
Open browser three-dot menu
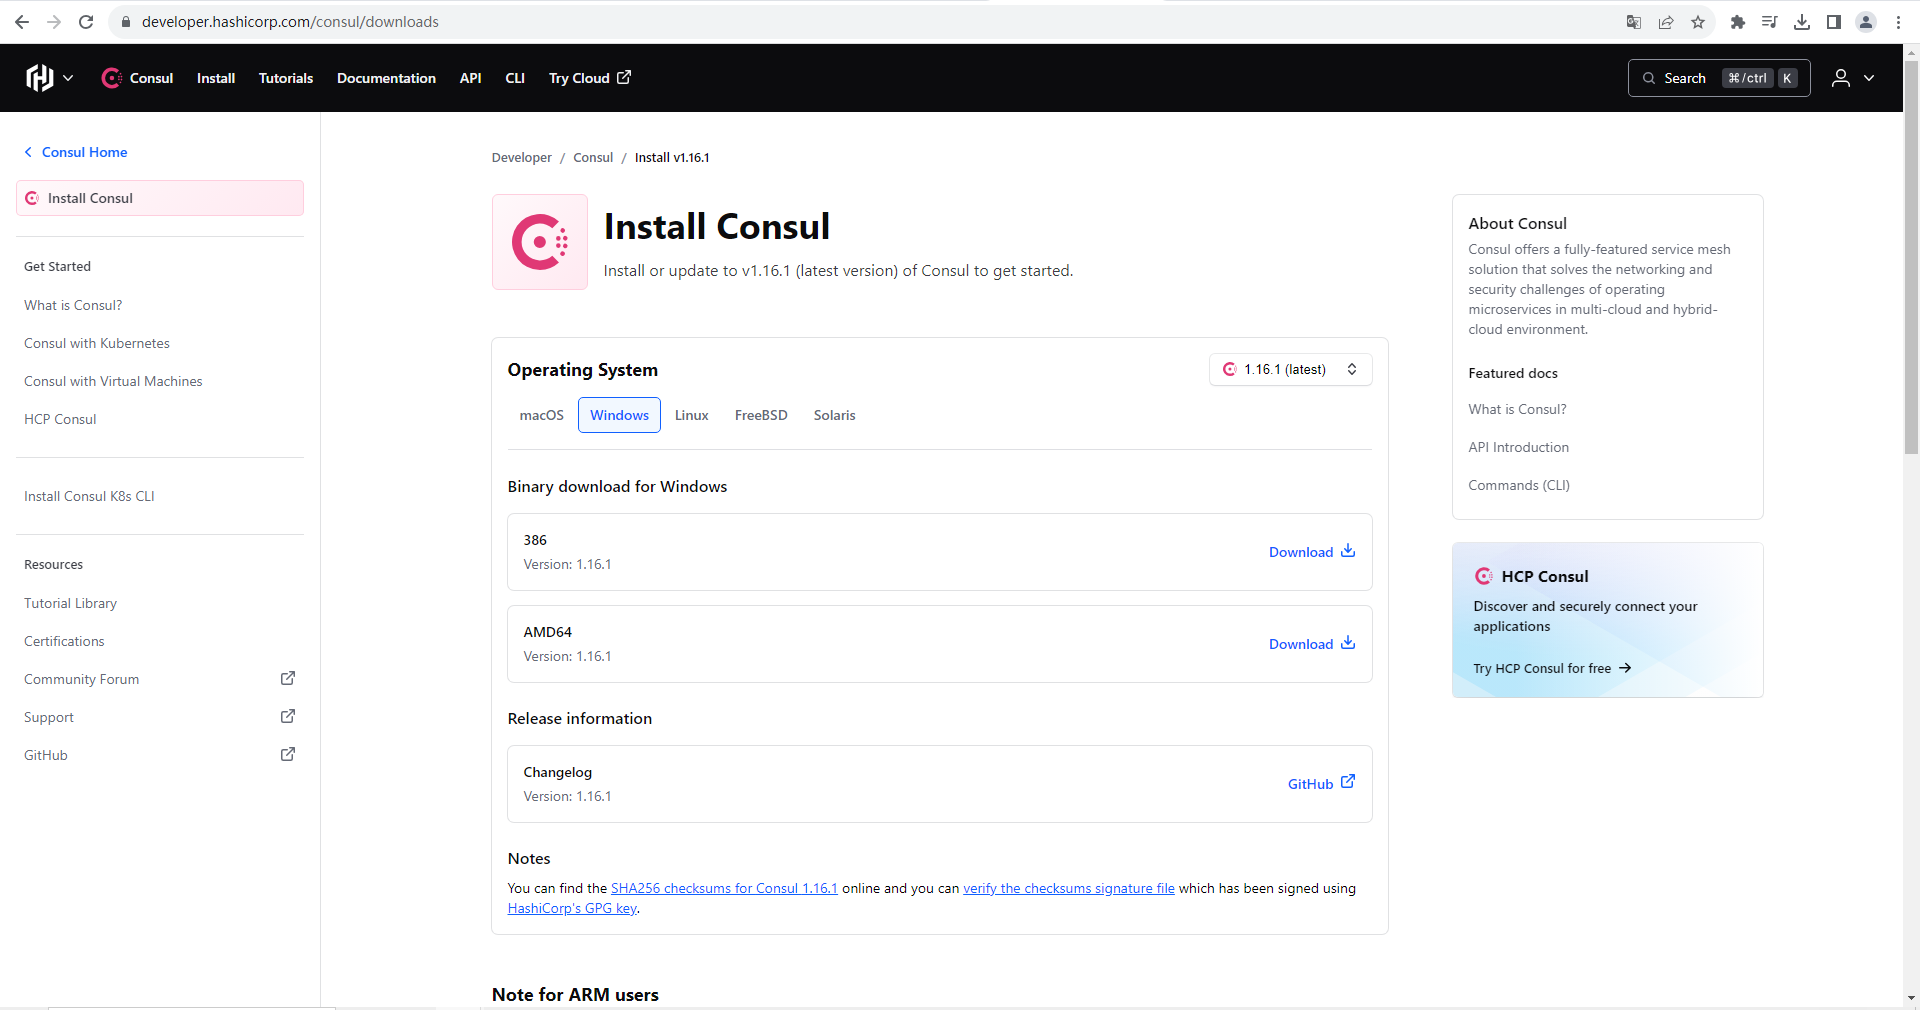[x=1898, y=22]
